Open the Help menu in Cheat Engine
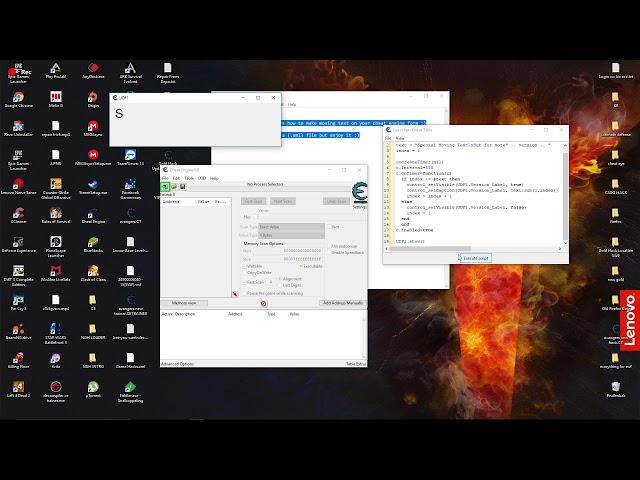 214,178
